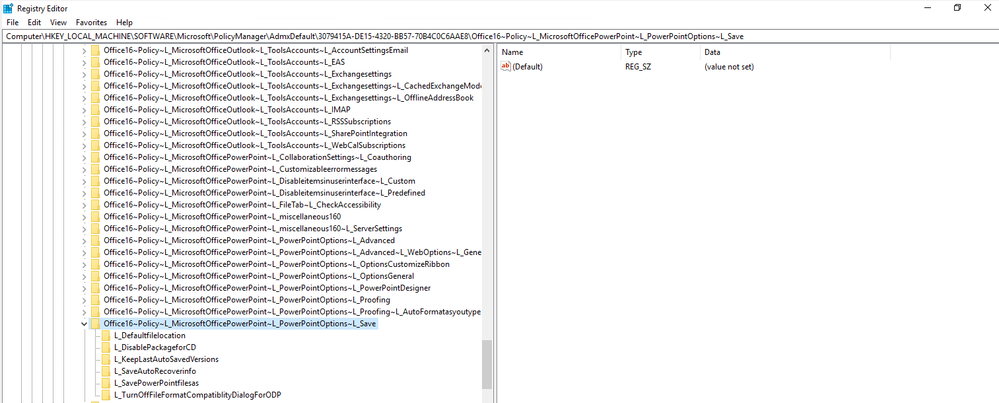The width and height of the screenshot is (999, 403).
Task: Expand the PowerPoint L_Customizableerrormessages key
Action: (84, 169)
